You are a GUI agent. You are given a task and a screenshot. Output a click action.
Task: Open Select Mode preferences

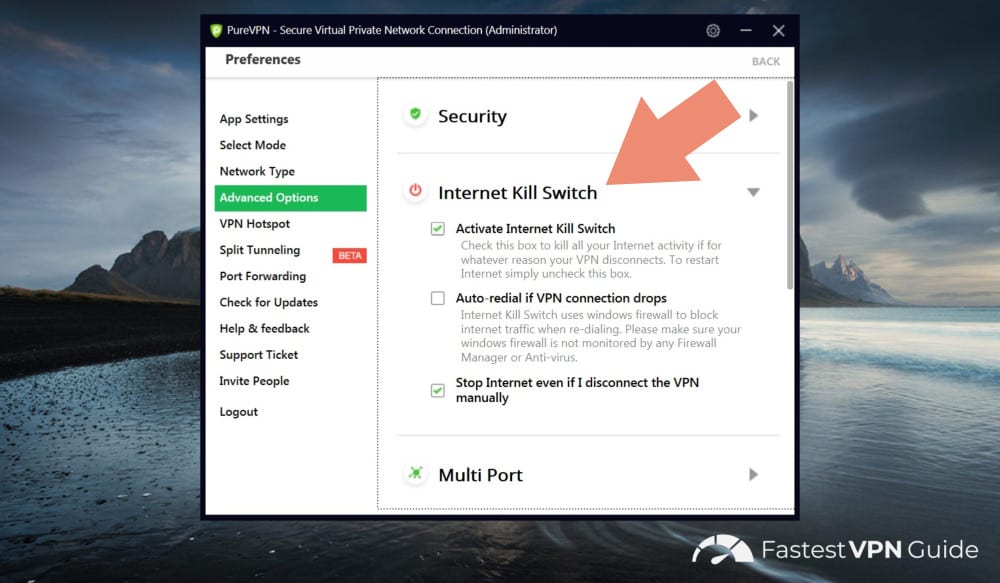(253, 145)
